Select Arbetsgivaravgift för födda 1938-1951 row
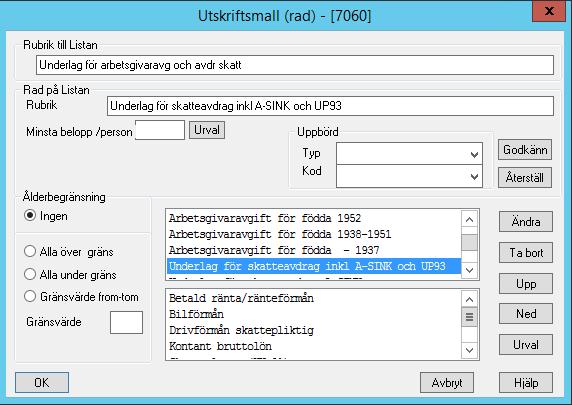Screen dimensions: 572x405 [x=314, y=234]
